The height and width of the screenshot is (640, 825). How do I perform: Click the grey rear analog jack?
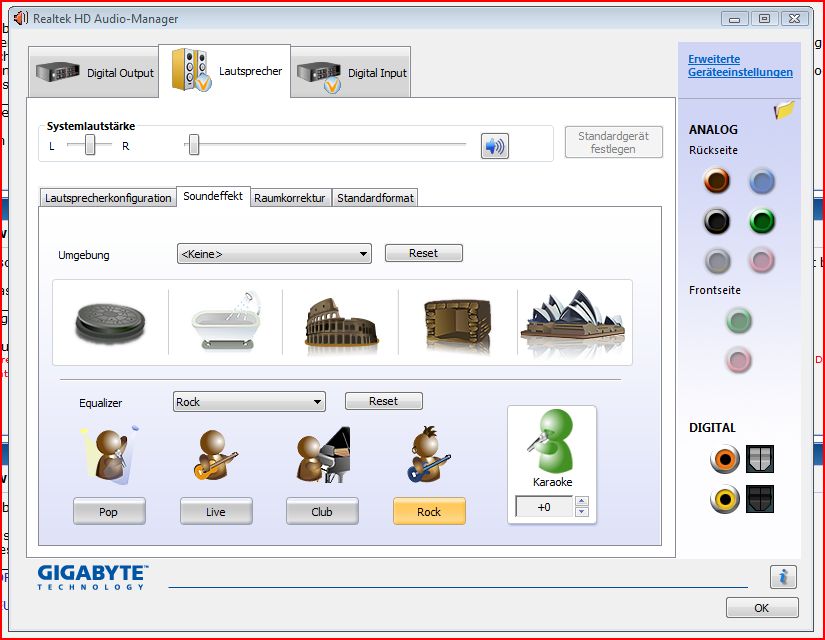[717, 261]
